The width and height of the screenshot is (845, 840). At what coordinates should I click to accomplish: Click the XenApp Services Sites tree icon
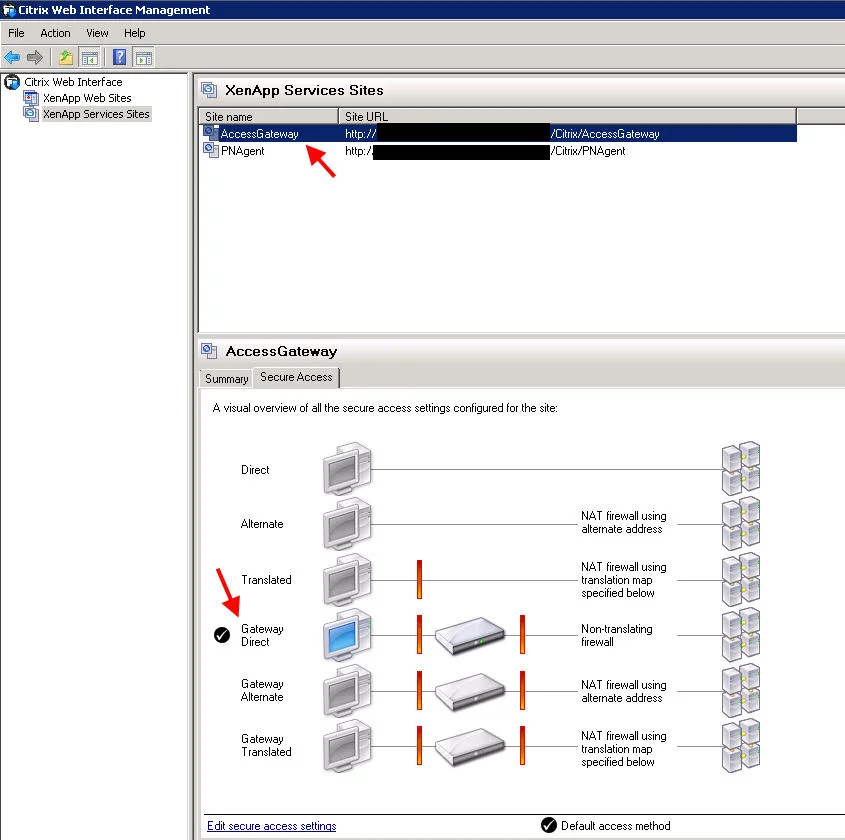31,114
